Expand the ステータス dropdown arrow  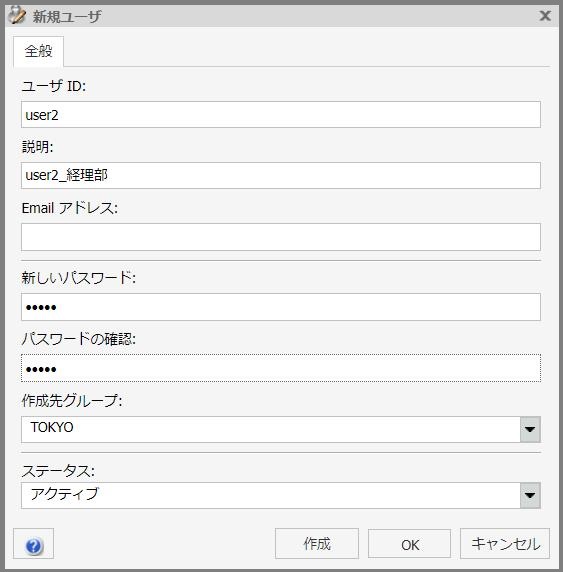pos(530,495)
